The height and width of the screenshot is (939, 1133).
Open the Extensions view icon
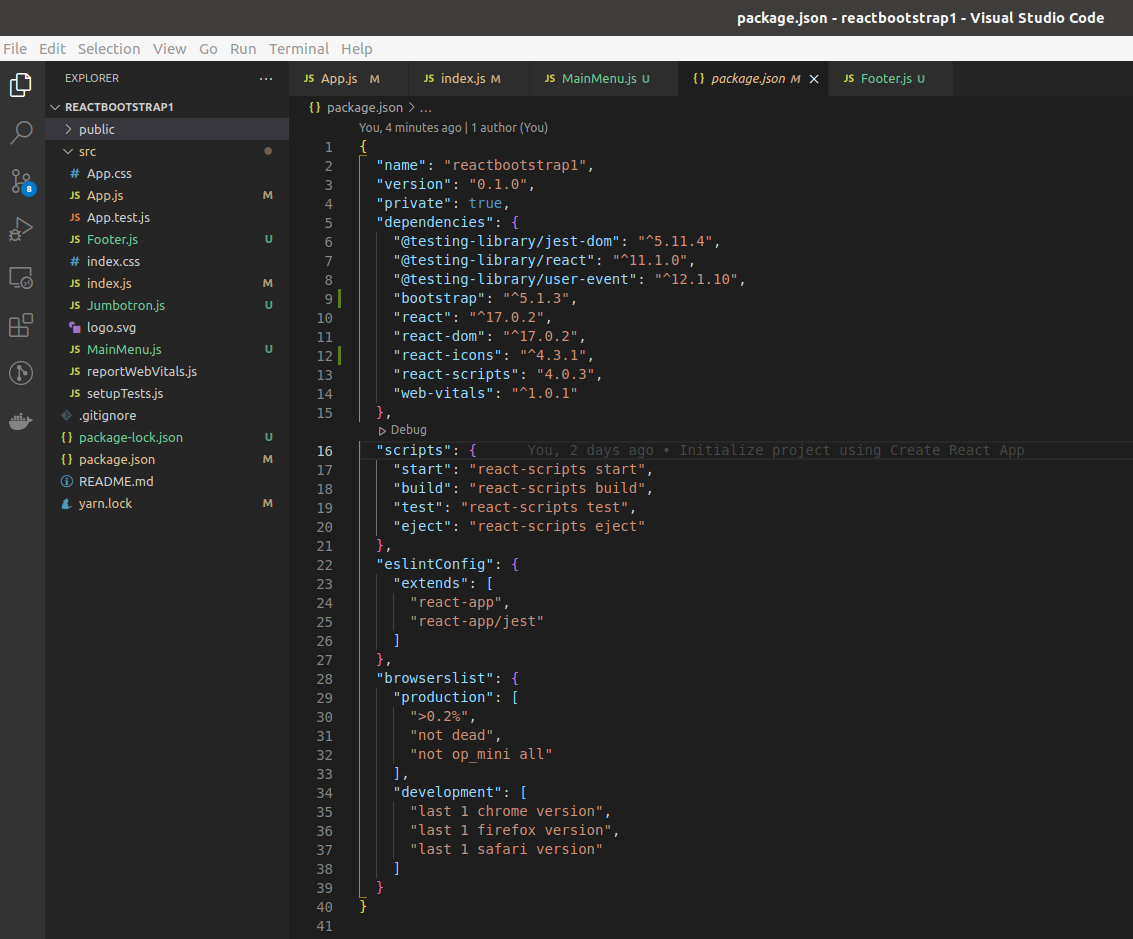tap(21, 325)
